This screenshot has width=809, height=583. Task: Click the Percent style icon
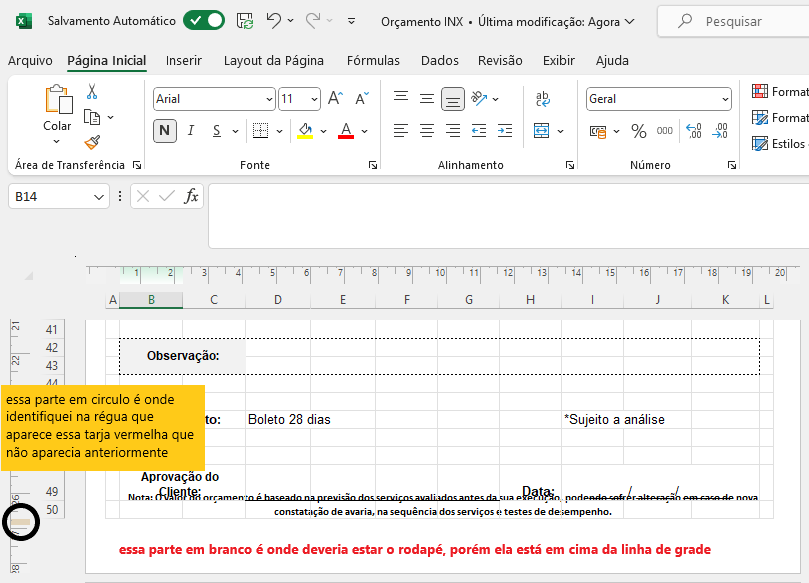[639, 131]
